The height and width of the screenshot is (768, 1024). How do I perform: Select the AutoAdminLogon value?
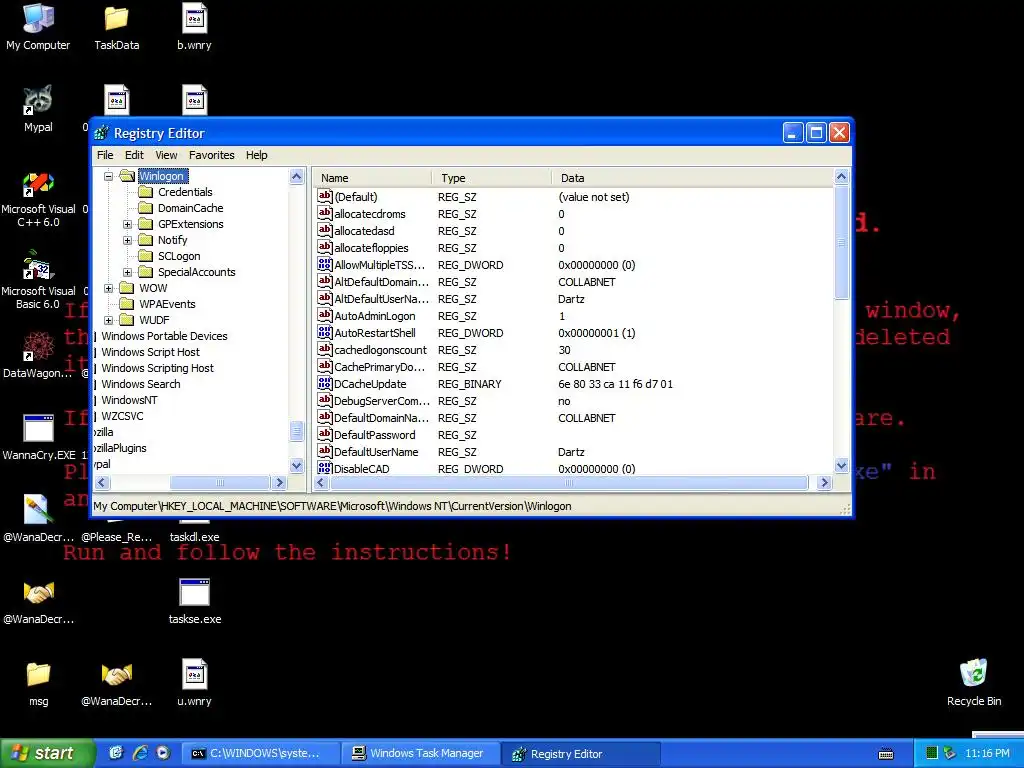point(375,316)
